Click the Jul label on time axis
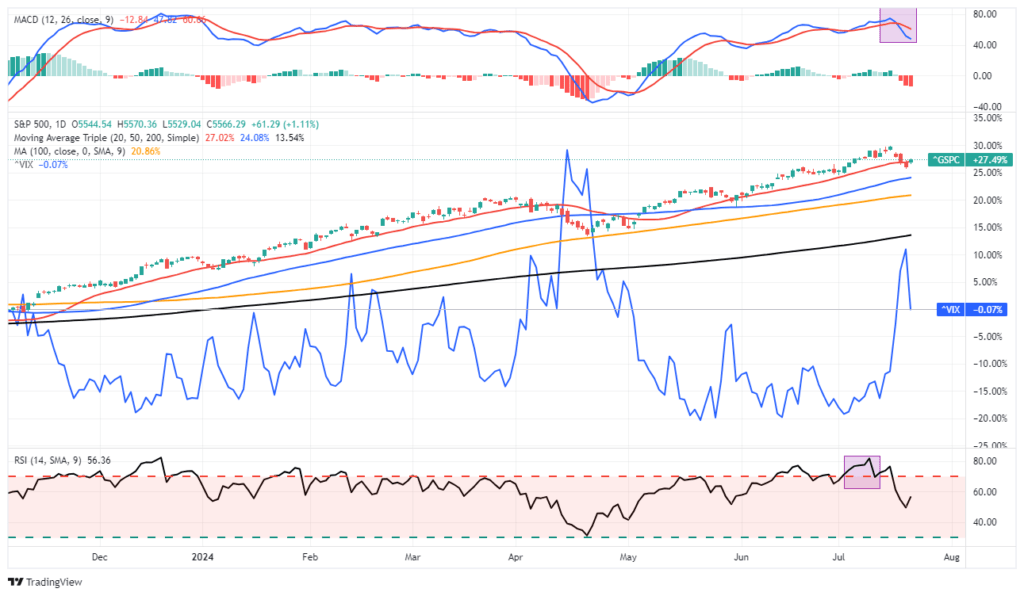Screen dimensions: 1024x596 click(839, 557)
